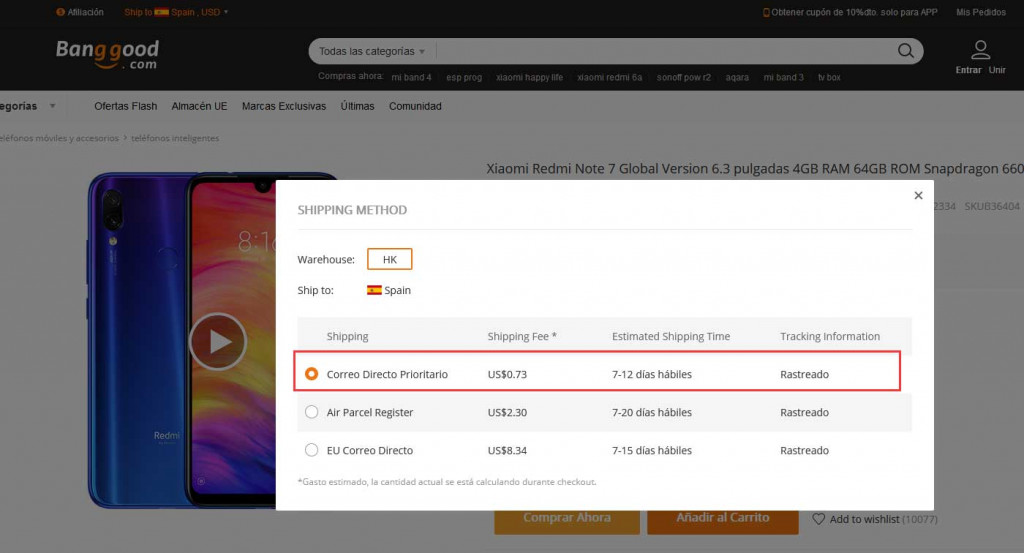This screenshot has width=1024, height=553.
Task: Click Afiliación link
Action: (x=86, y=12)
